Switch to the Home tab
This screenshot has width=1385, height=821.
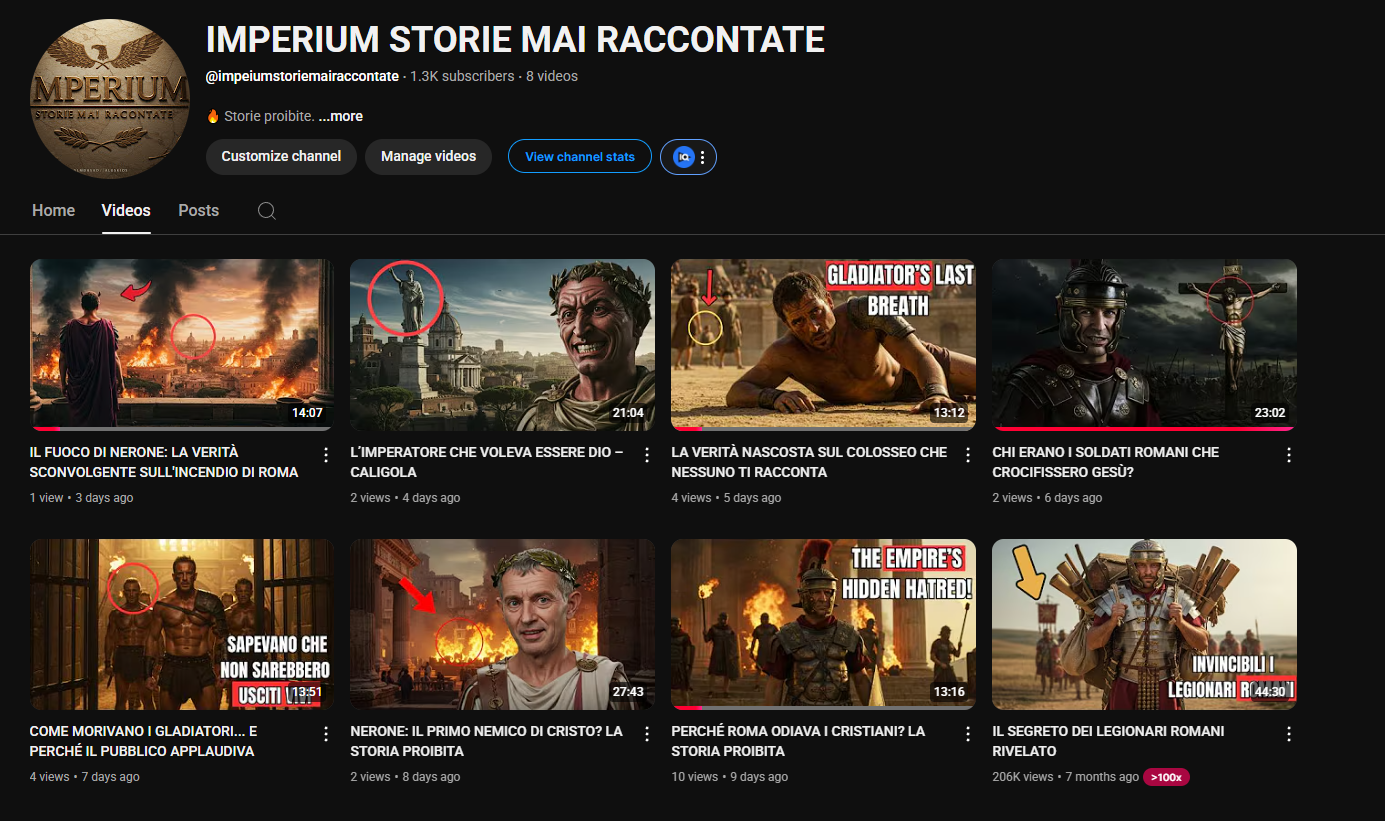(x=53, y=210)
